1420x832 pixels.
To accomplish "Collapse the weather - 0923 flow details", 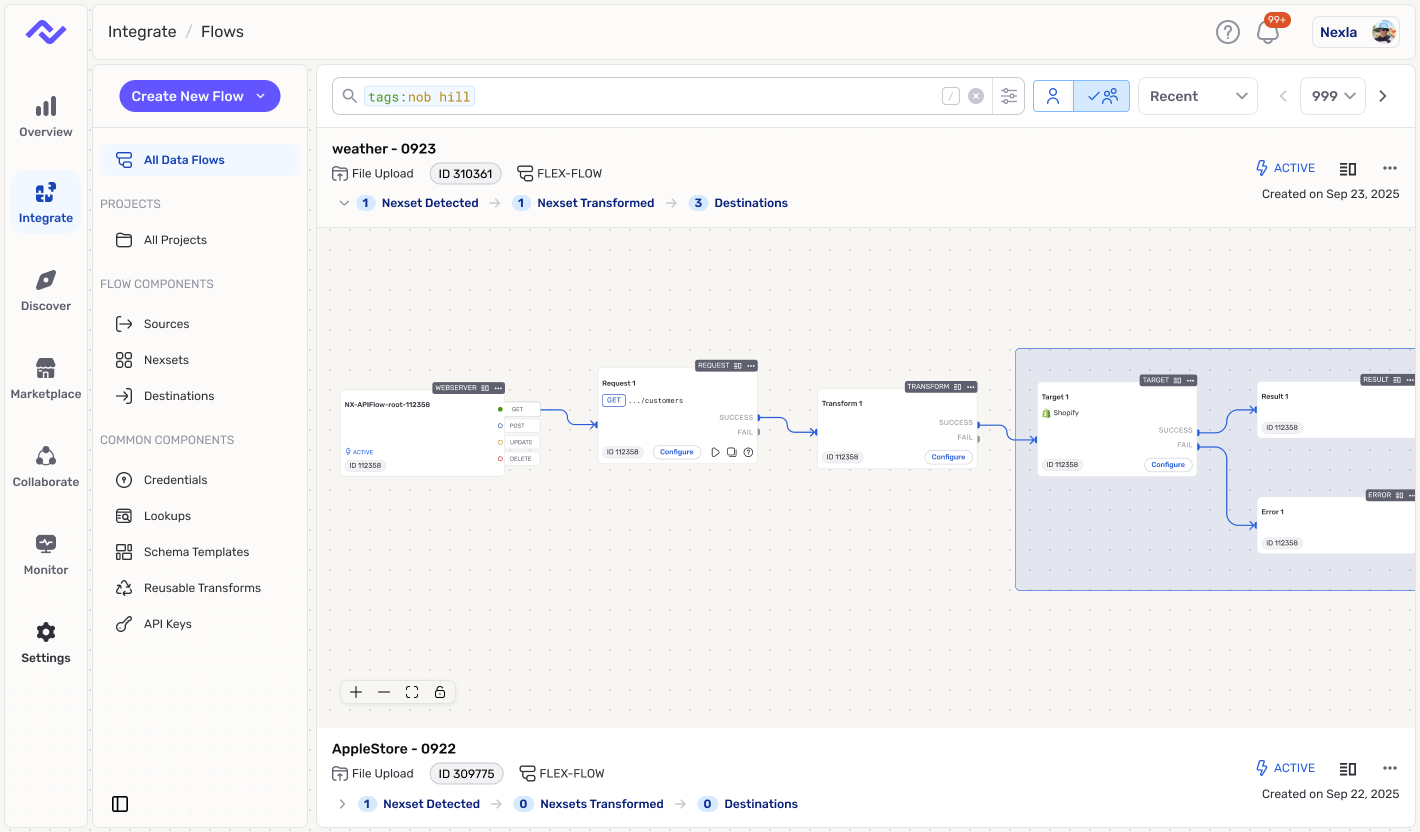I will 342,202.
